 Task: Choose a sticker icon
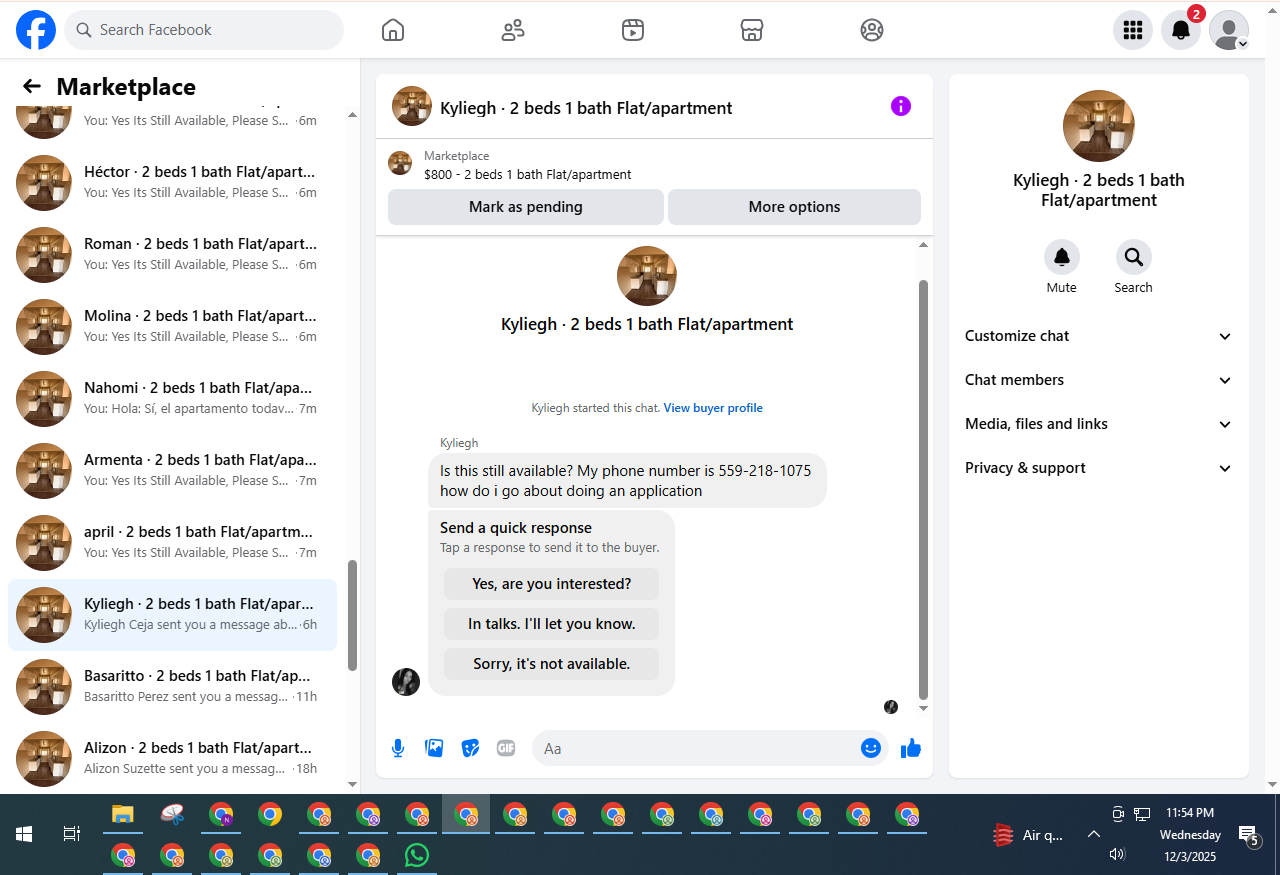coord(470,748)
